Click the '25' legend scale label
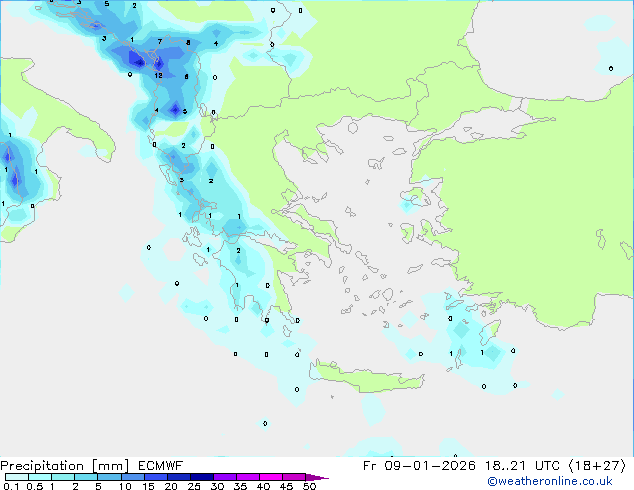Viewport: 634px width, 490px height. click(194, 486)
